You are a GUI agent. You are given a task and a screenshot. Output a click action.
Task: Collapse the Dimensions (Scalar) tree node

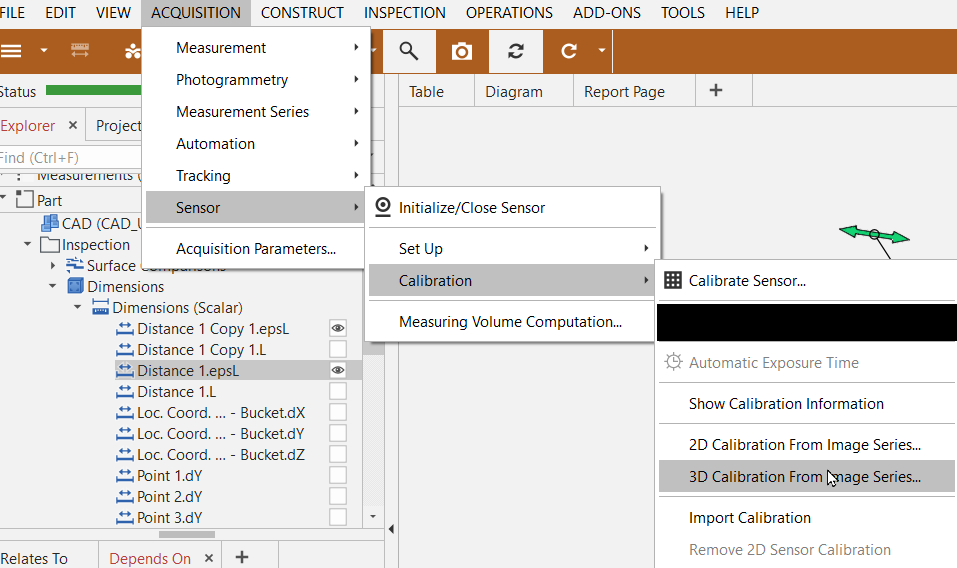click(x=78, y=307)
